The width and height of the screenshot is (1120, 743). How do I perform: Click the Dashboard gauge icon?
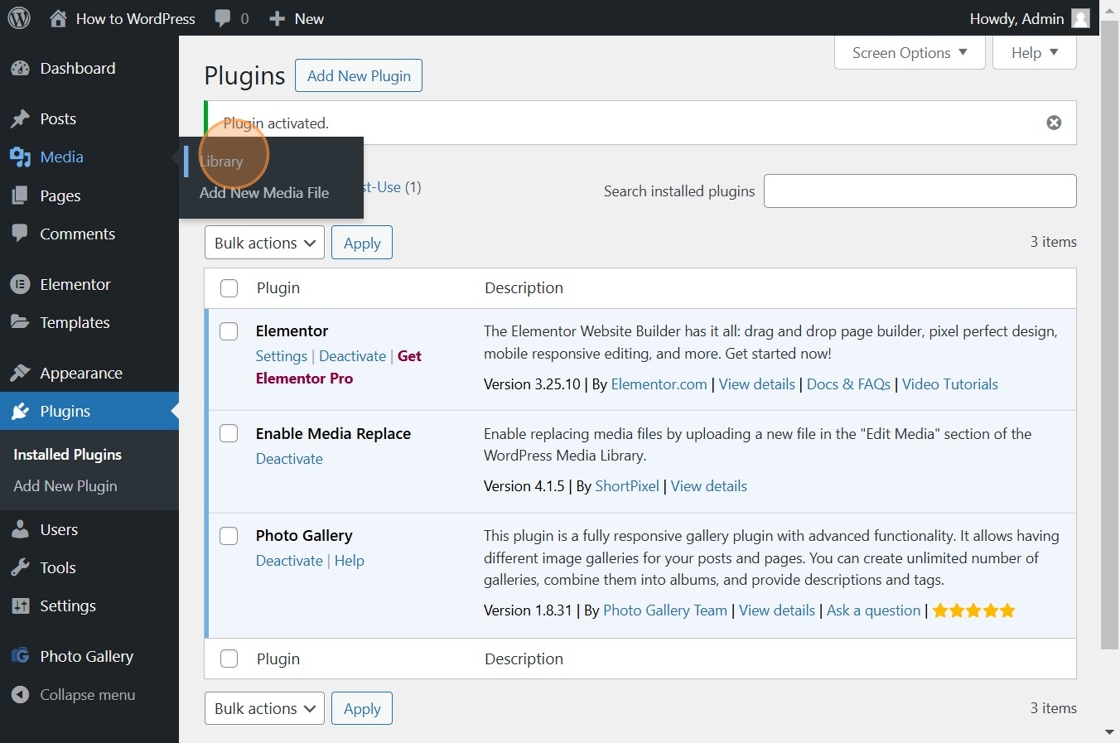21,69
